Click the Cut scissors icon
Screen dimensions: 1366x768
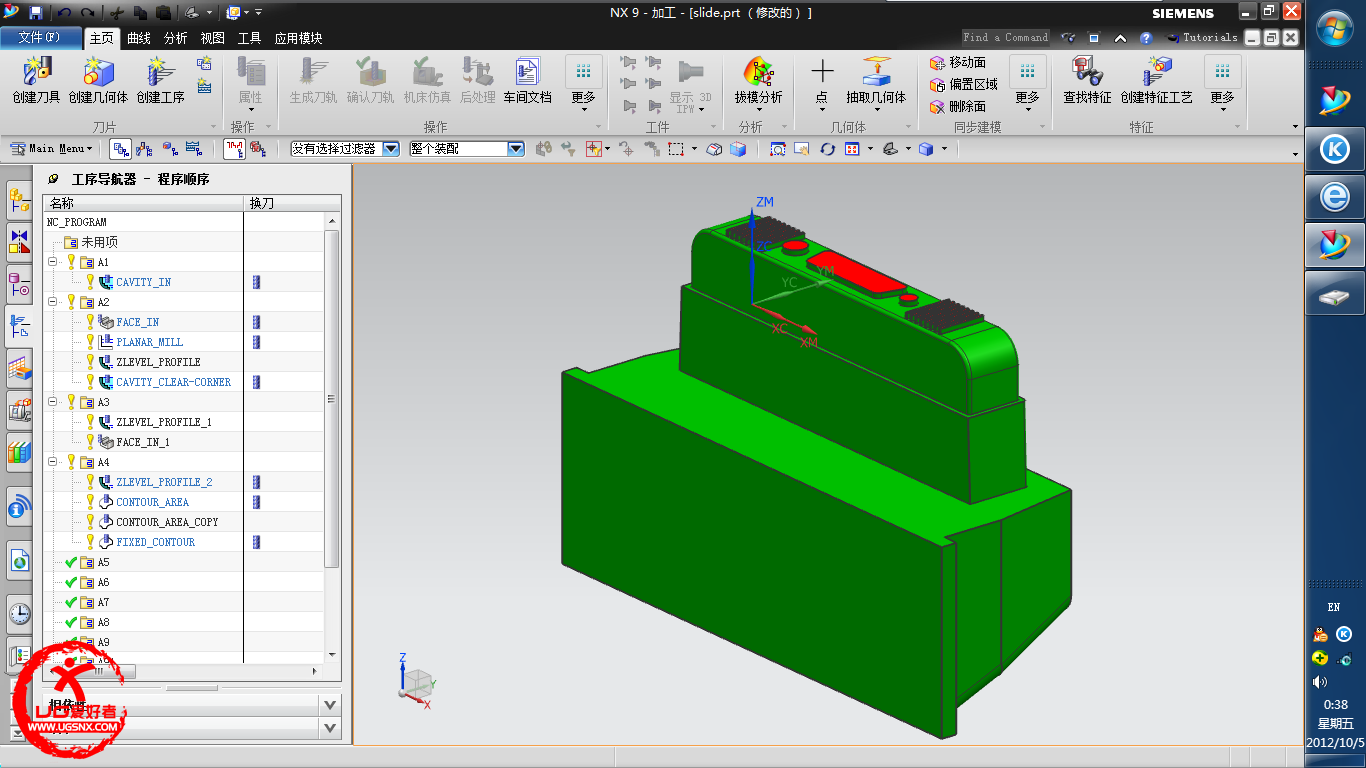click(x=116, y=13)
